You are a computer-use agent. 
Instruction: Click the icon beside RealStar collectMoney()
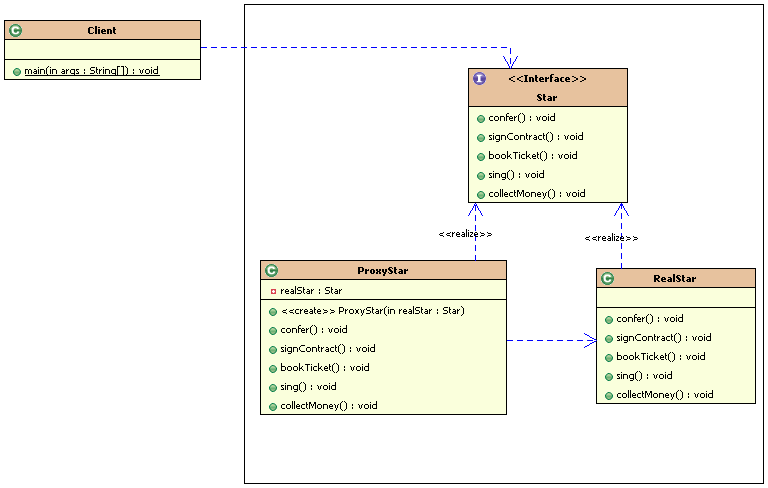pyautogui.click(x=609, y=396)
